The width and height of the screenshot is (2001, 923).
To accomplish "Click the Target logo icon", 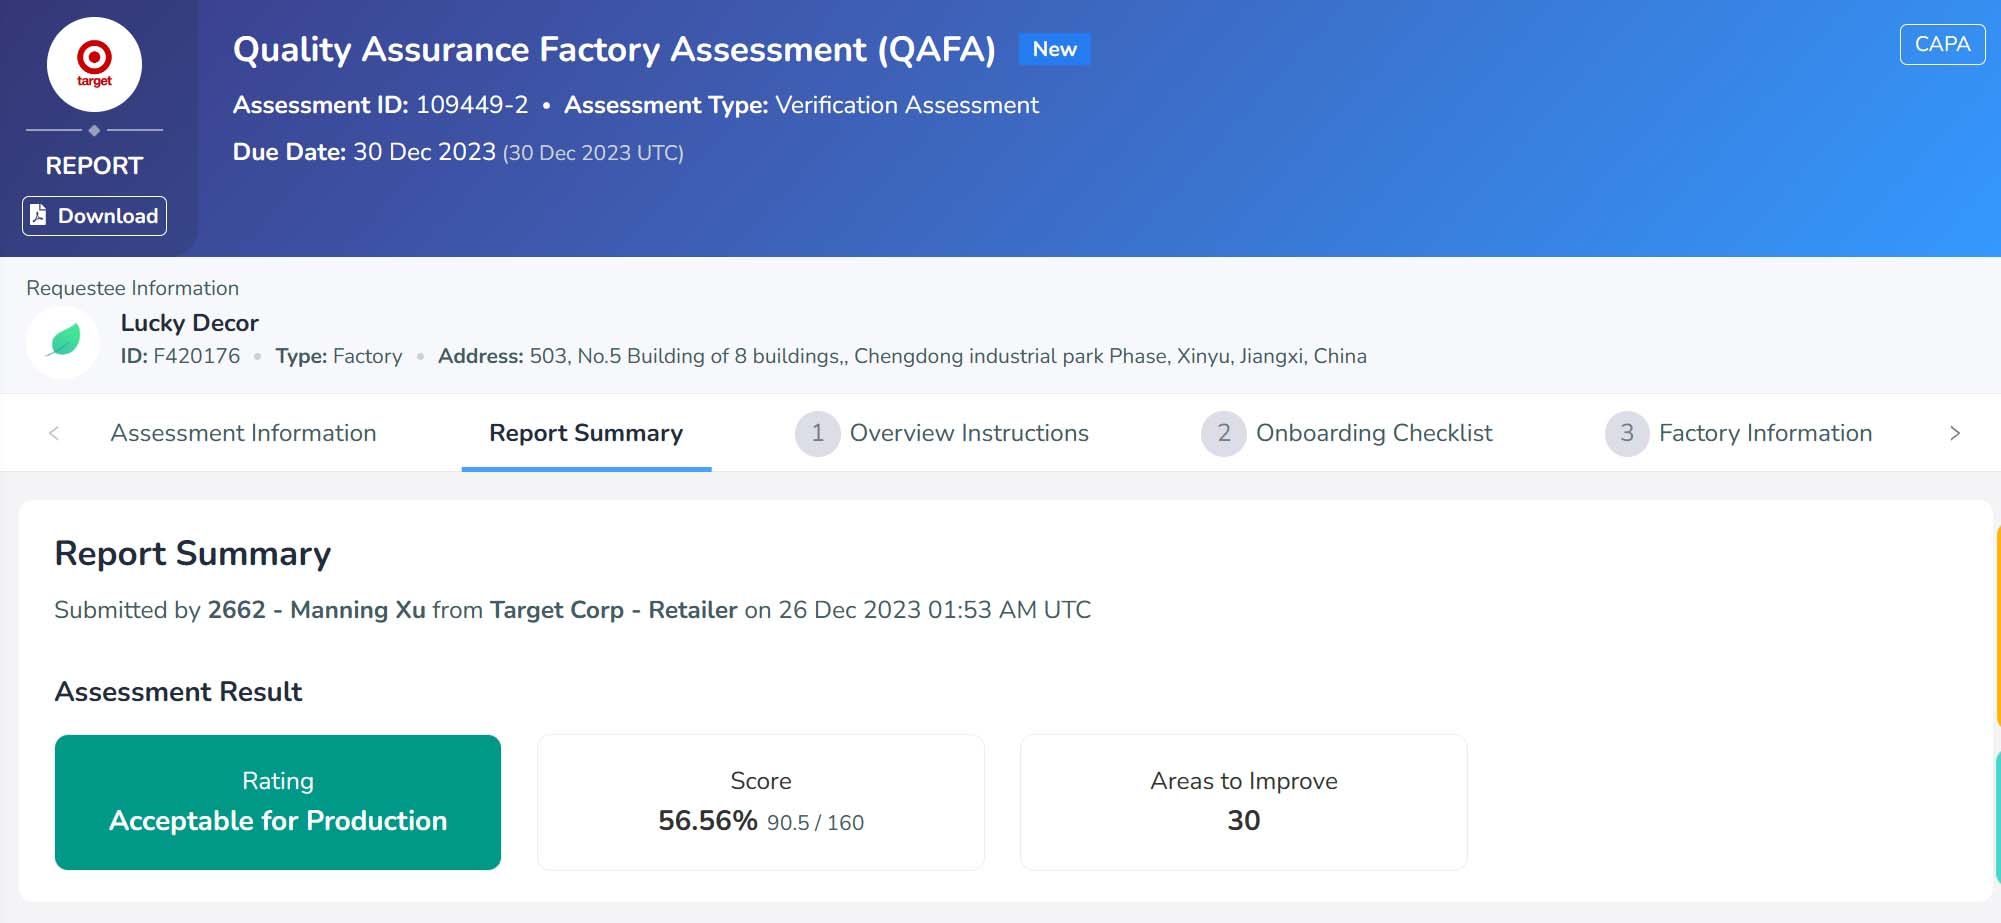I will (x=94, y=62).
